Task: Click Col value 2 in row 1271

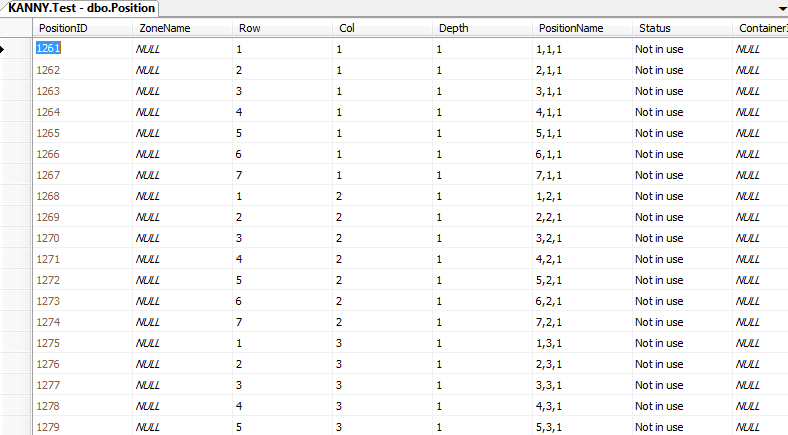Action: click(x=382, y=259)
